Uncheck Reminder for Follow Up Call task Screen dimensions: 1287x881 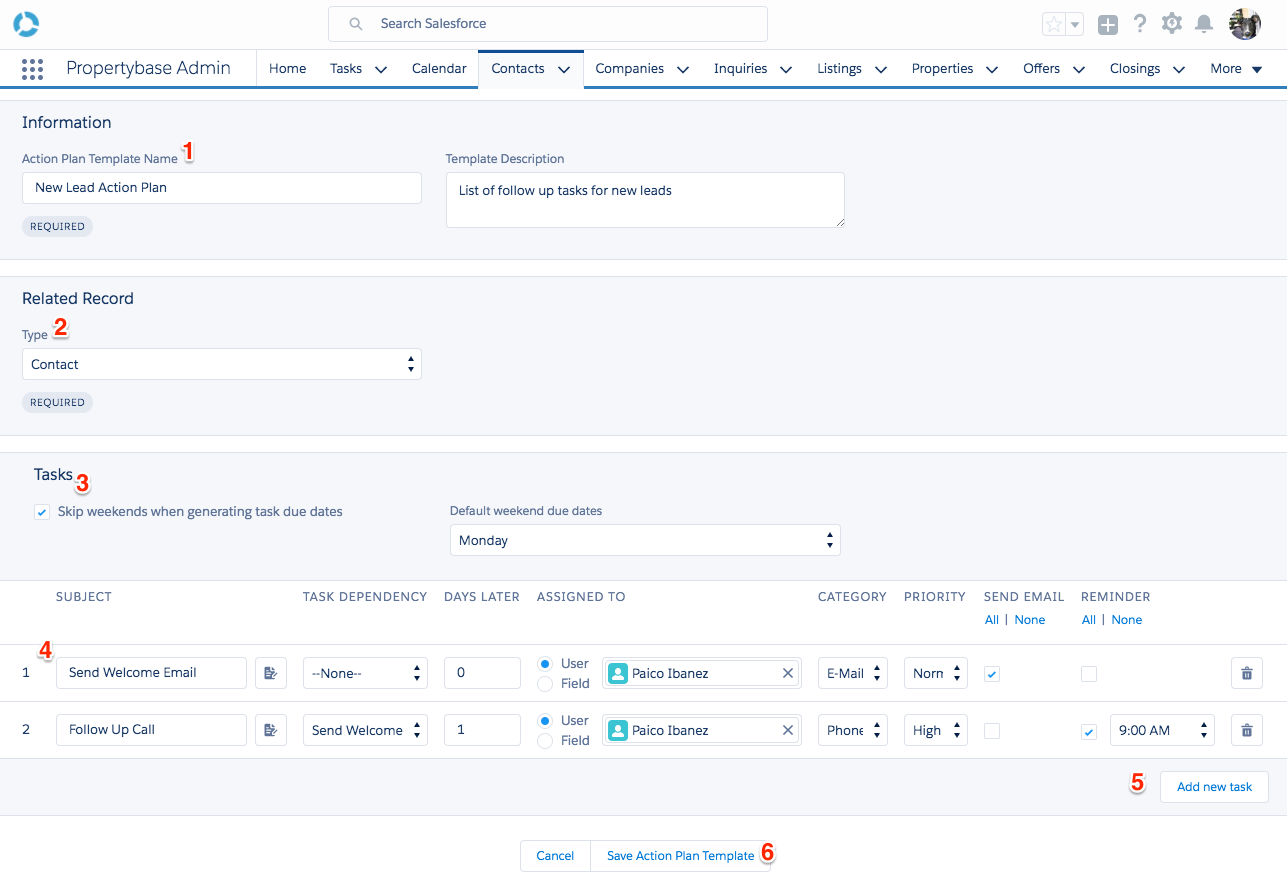[x=1089, y=731]
